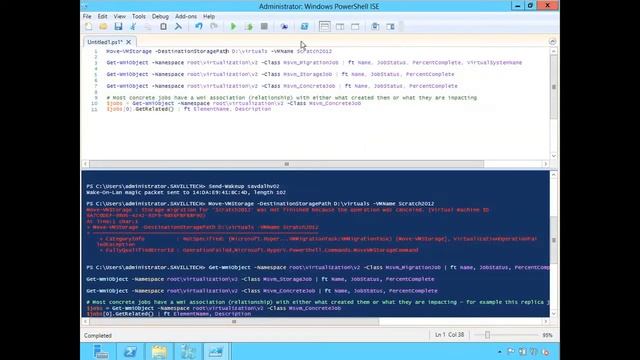
Task: Undo last edit with blue arrow icon
Action: coord(199,27)
